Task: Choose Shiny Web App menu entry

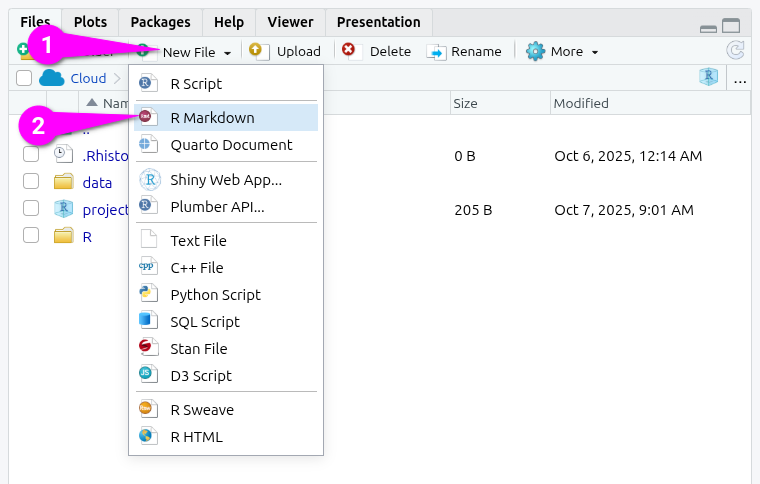Action: [x=226, y=180]
